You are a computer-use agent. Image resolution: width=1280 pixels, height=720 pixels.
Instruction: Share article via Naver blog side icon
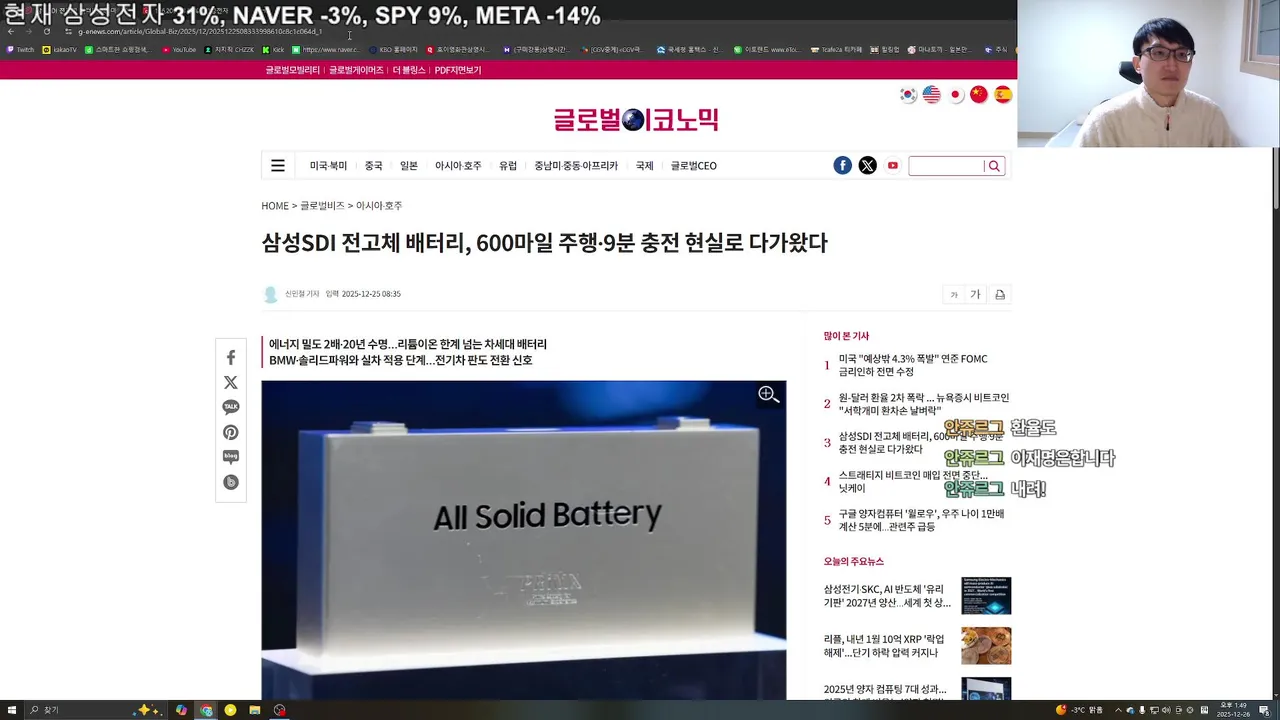[x=231, y=458]
